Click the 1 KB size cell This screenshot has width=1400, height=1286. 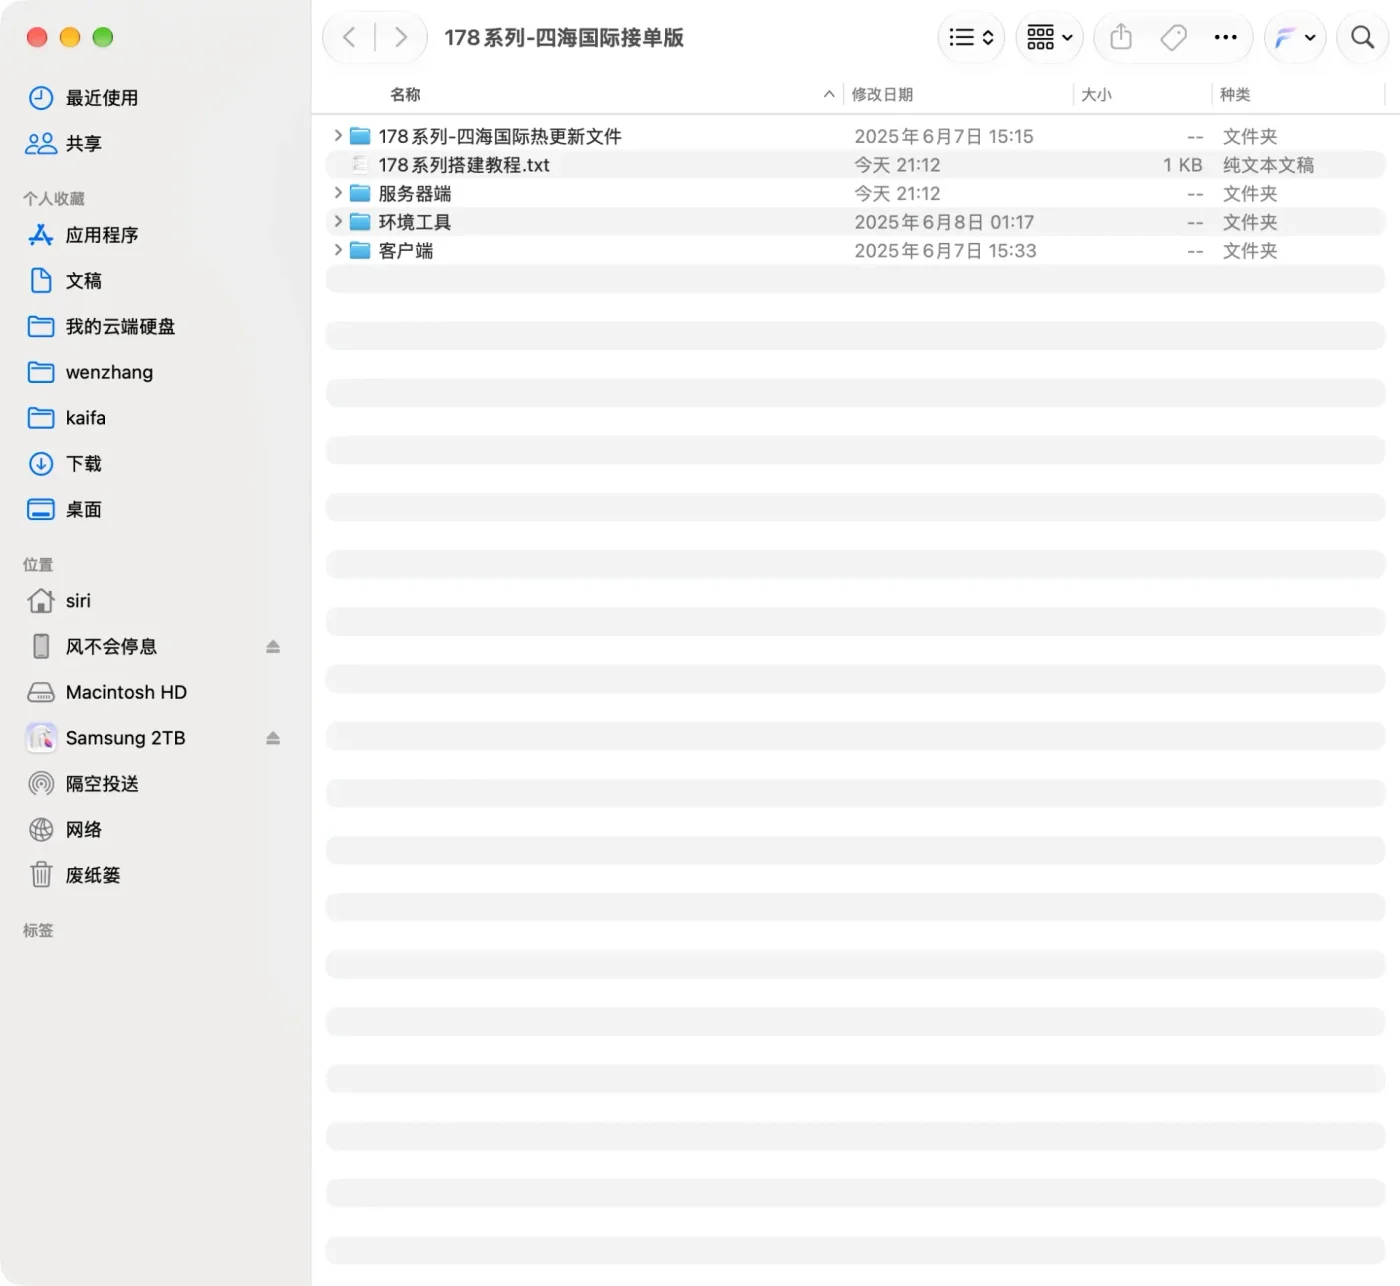click(x=1182, y=165)
